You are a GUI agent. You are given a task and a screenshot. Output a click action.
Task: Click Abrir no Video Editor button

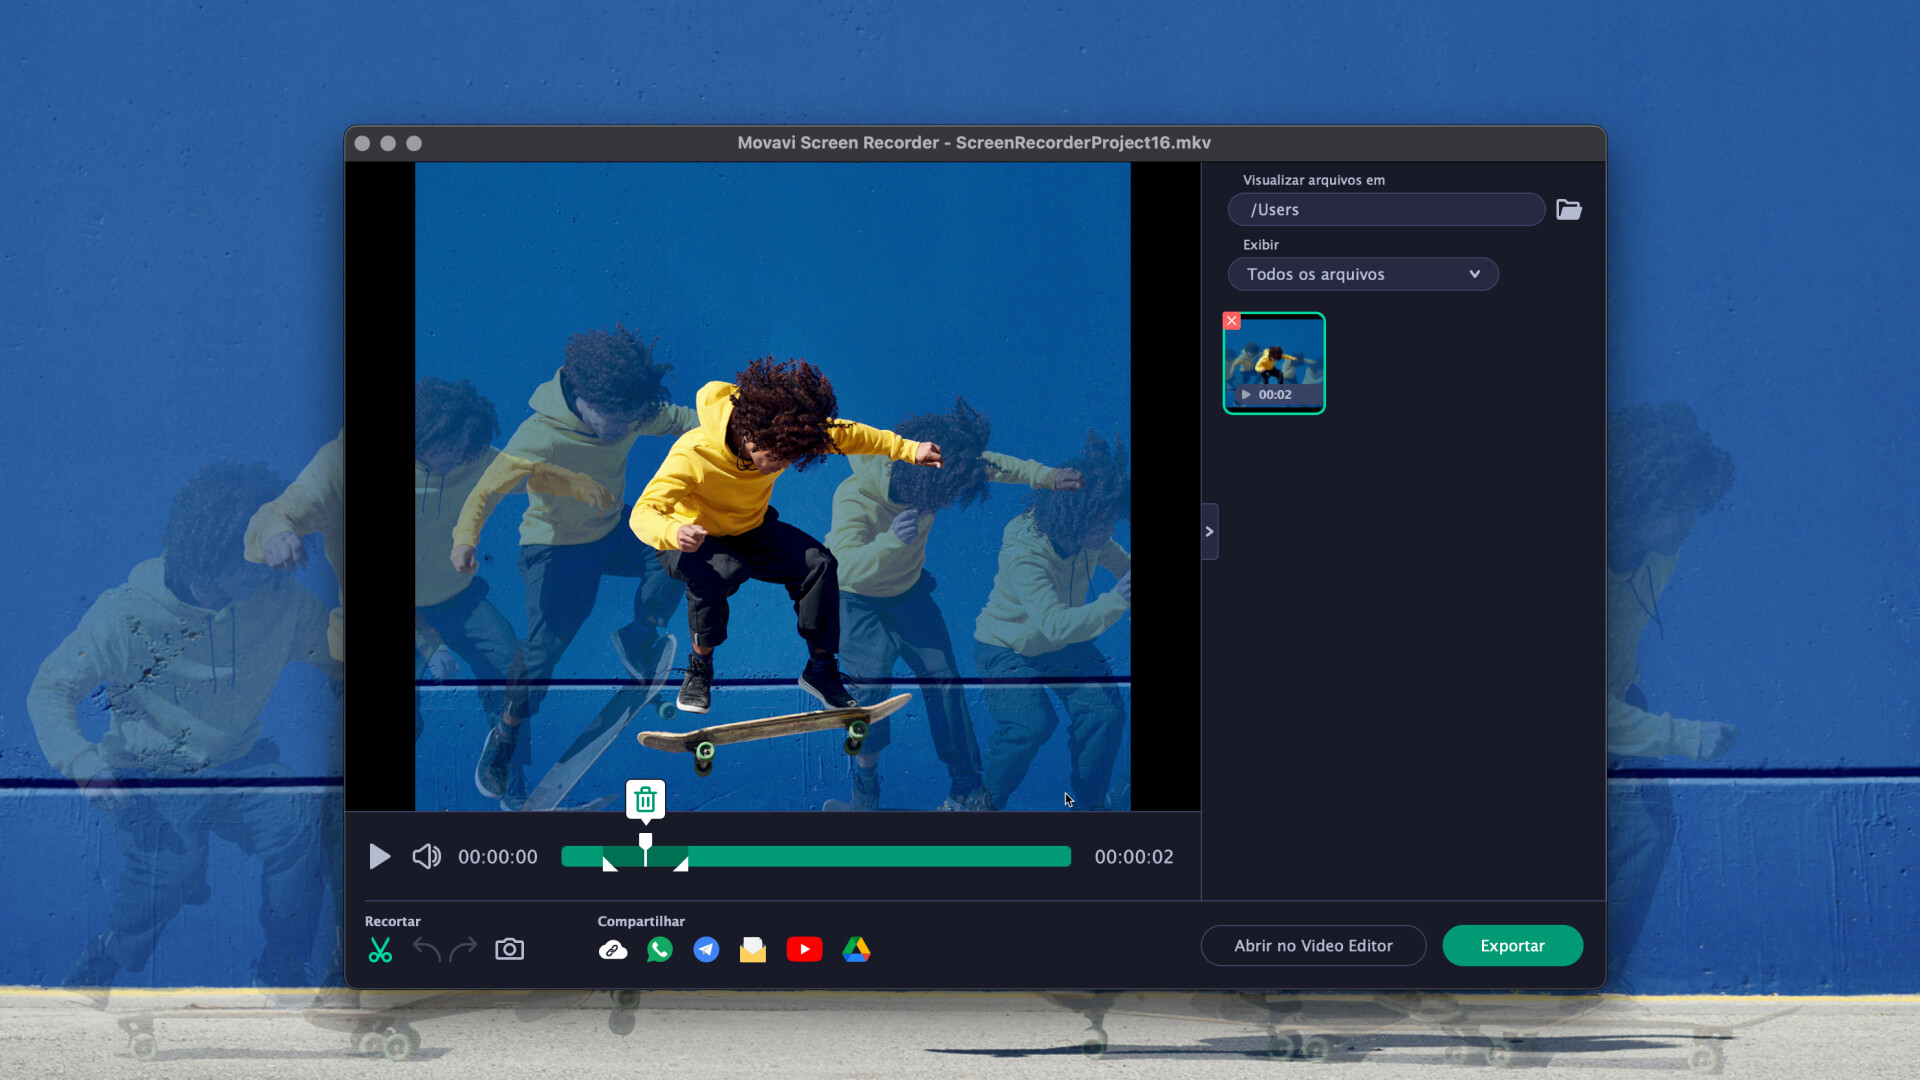[x=1313, y=946]
